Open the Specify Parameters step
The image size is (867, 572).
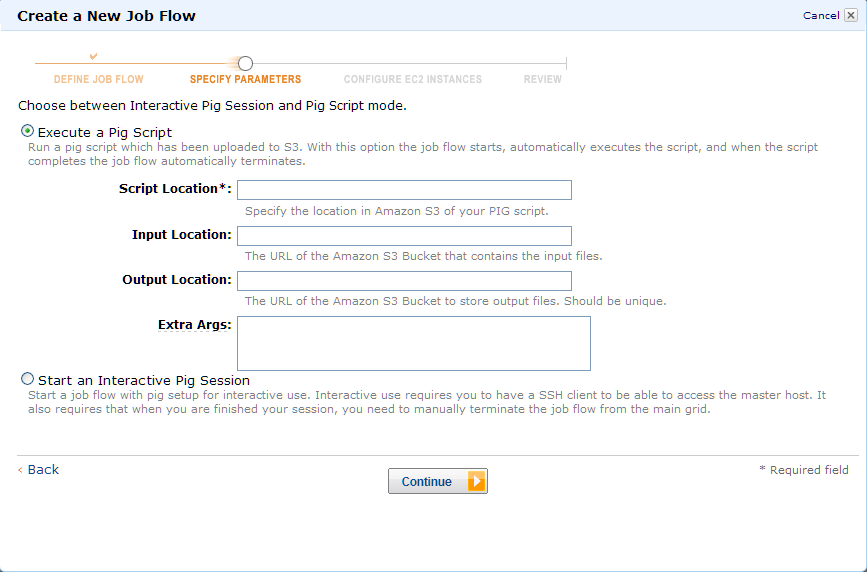246,79
